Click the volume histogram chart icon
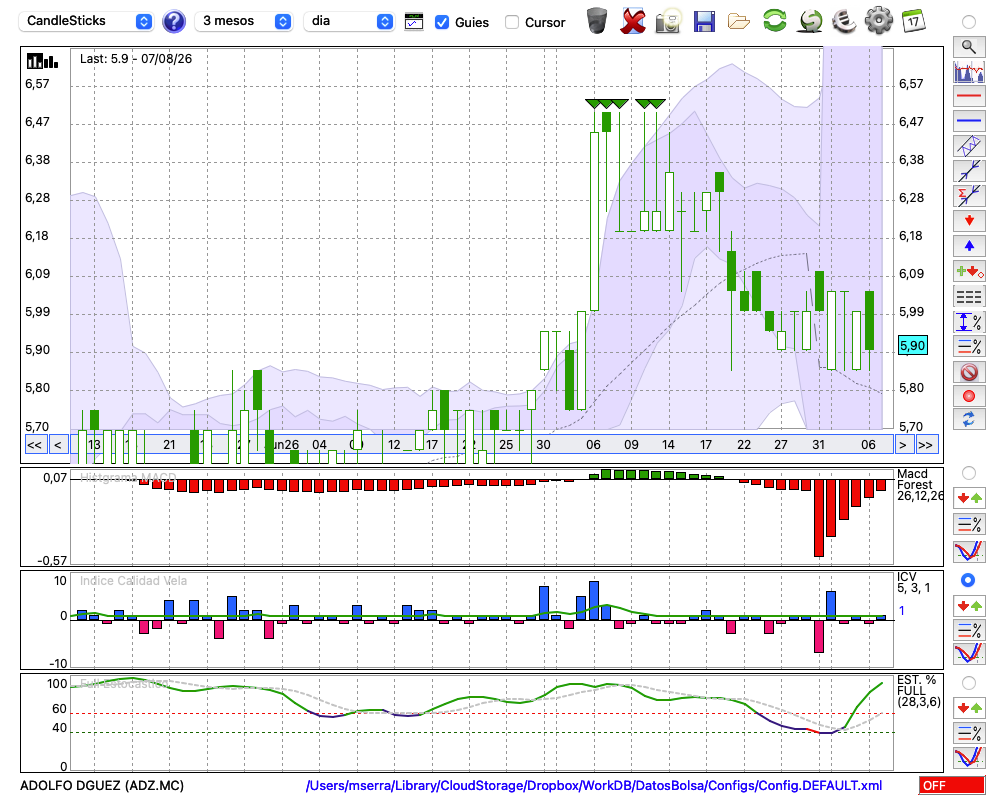 969,71
